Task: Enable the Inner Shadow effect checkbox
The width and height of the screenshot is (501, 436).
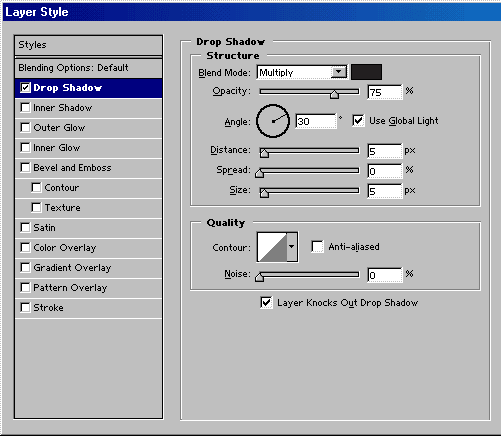Action: 25,108
